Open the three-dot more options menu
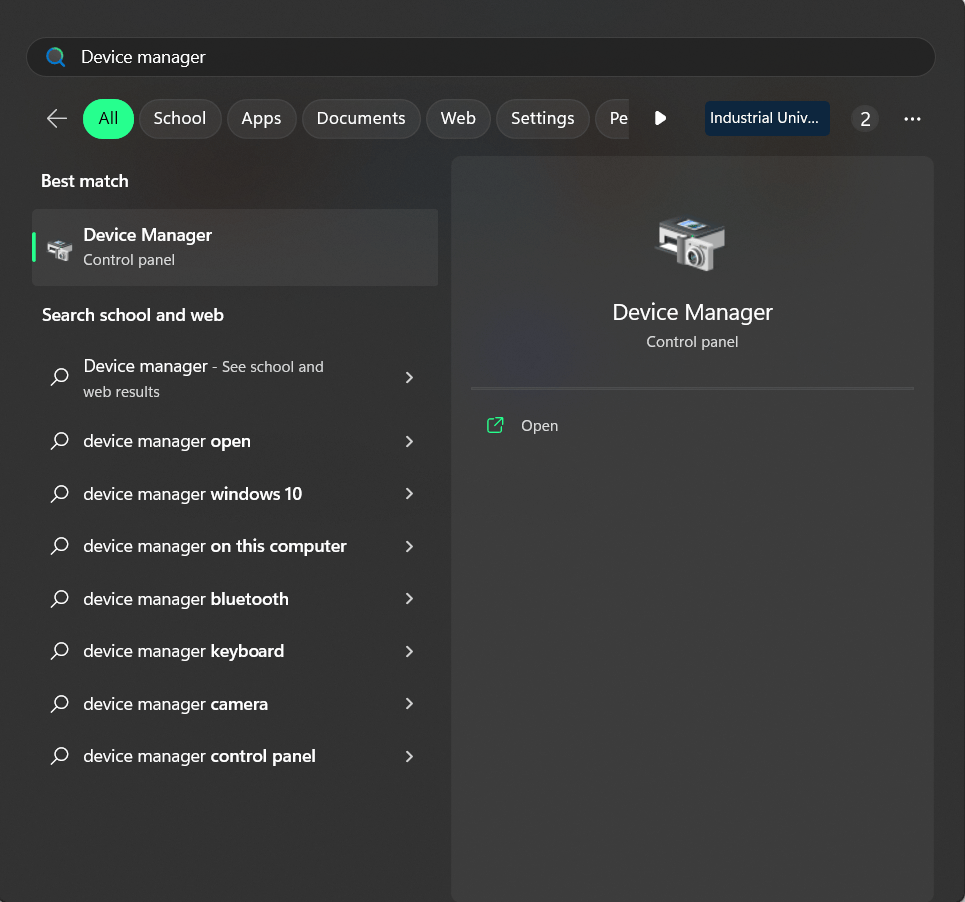Screen dimensions: 965x902 pos(912,119)
